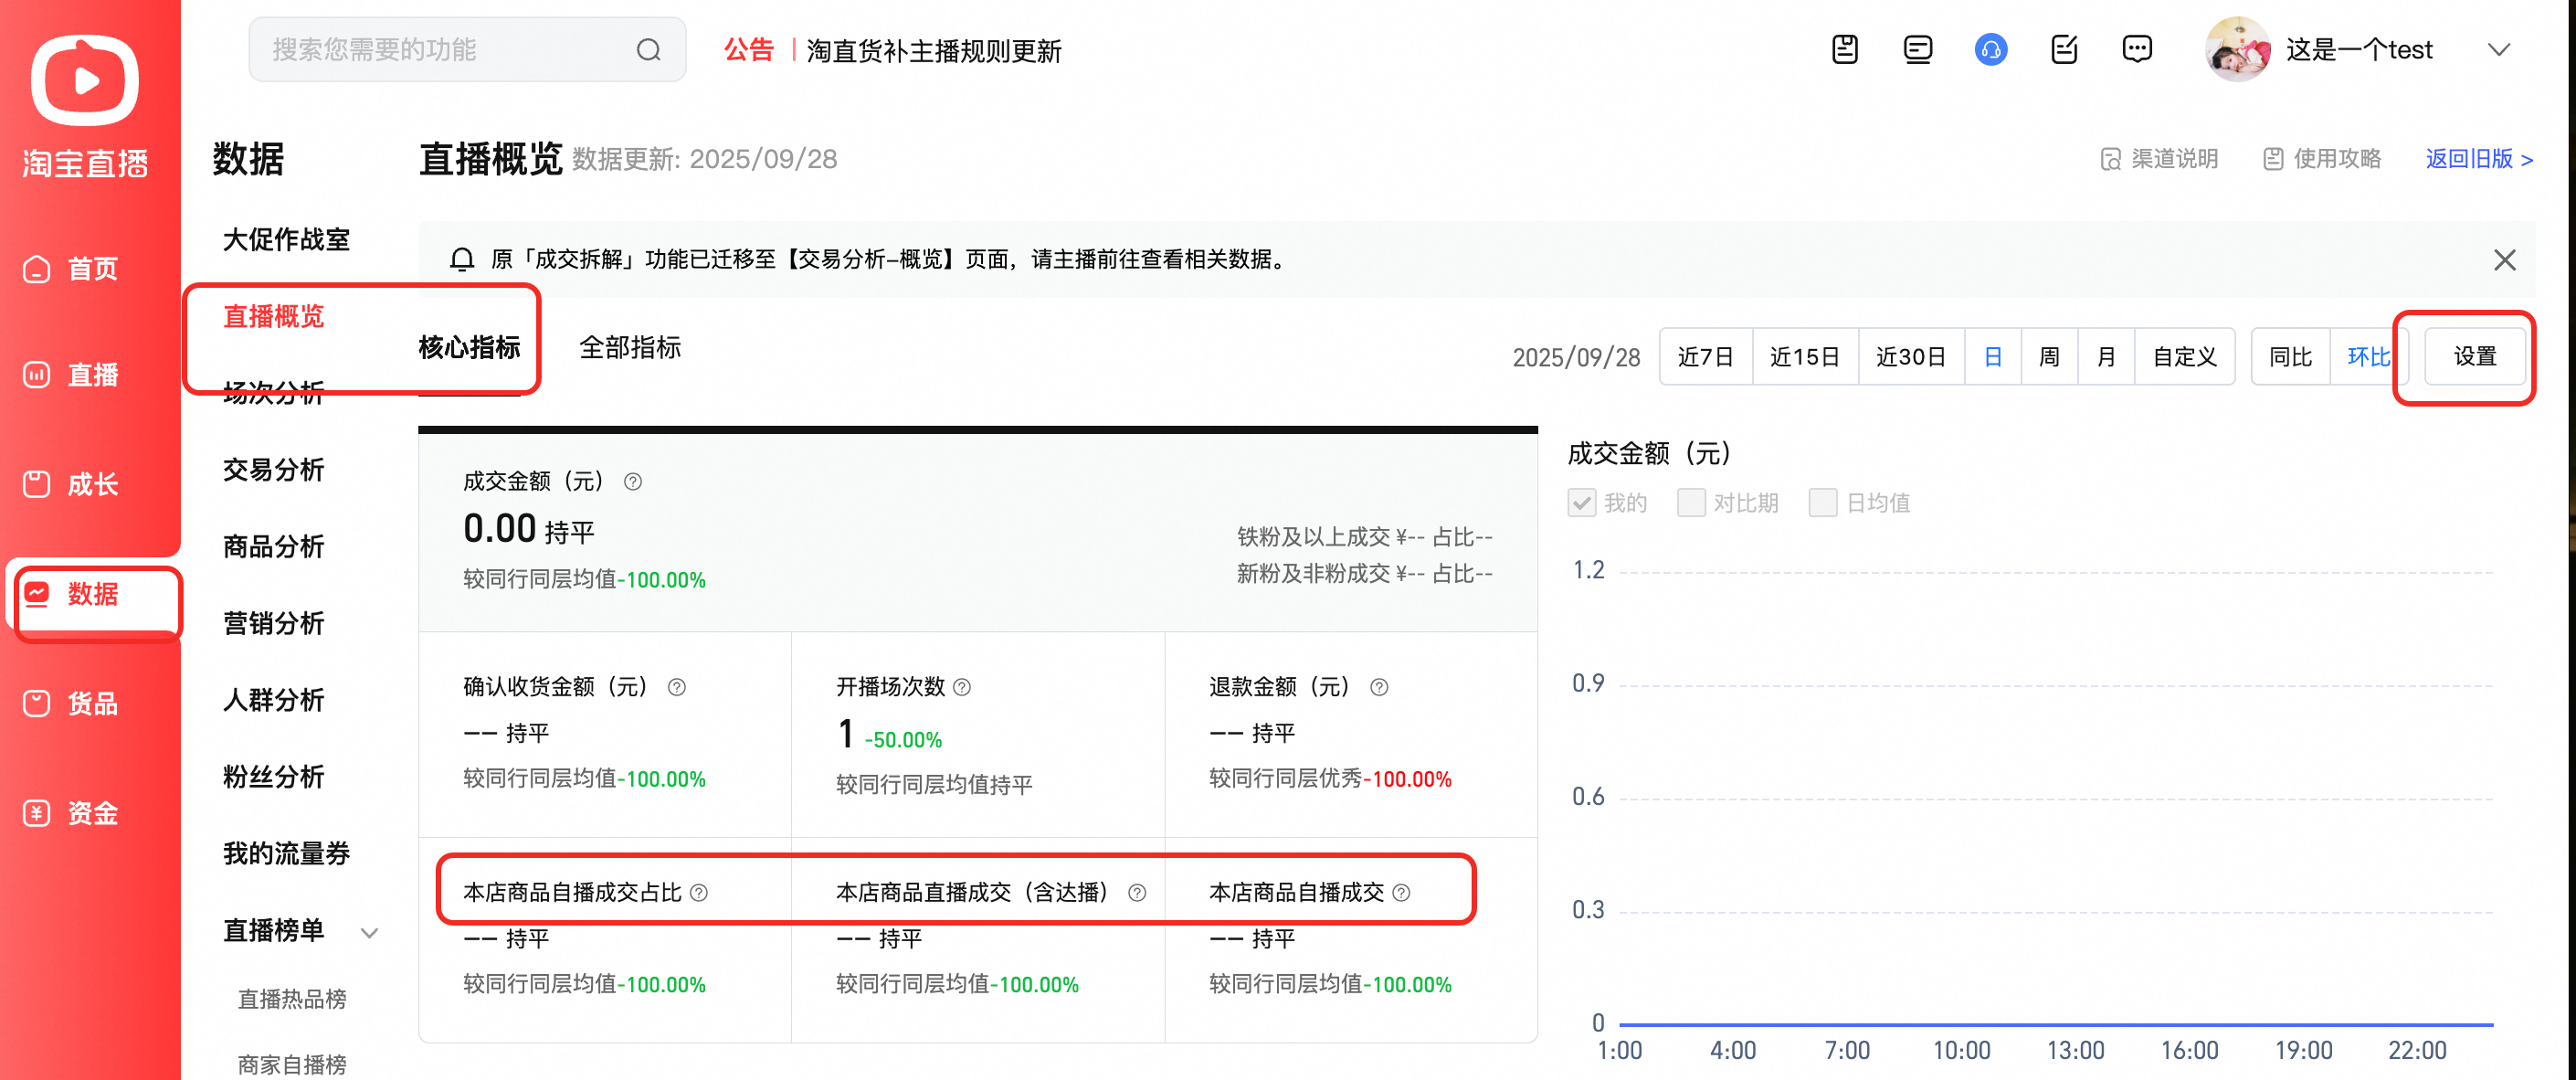Click the edit note icon in header
Viewport: 2576px width, 1080px height.
click(2064, 49)
